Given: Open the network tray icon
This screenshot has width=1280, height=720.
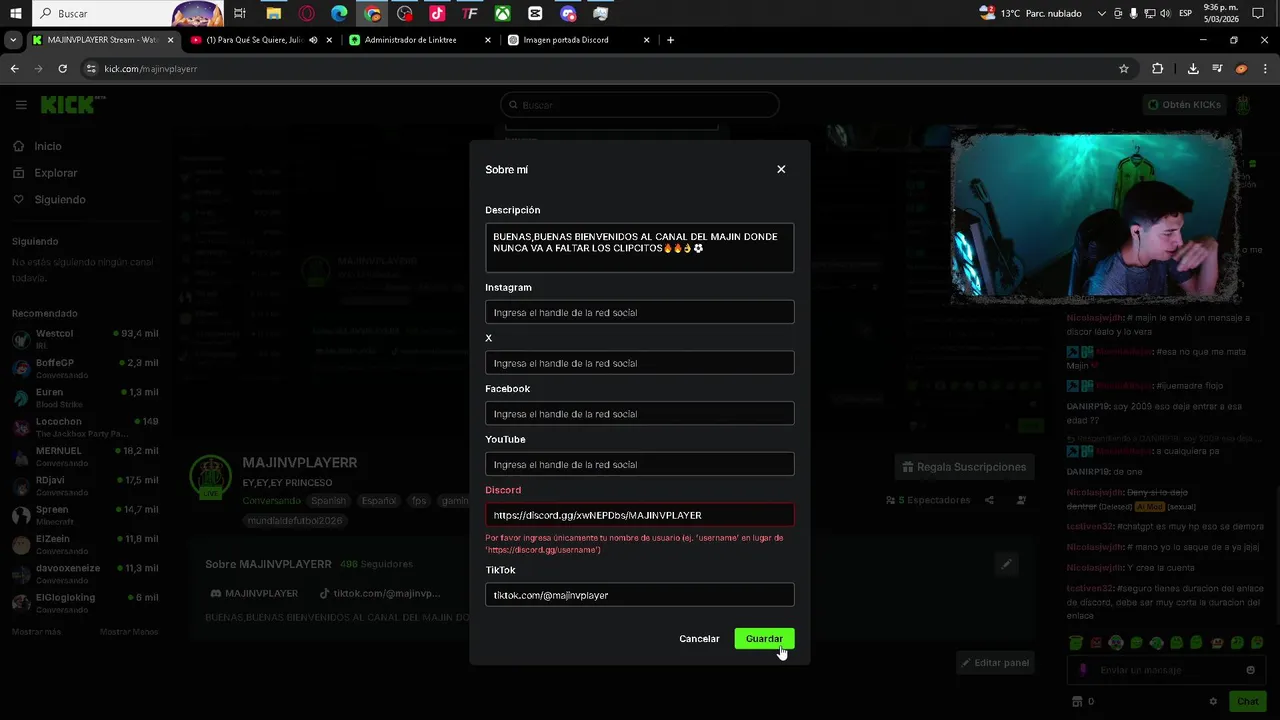Looking at the screenshot, I should pos(1150,13).
